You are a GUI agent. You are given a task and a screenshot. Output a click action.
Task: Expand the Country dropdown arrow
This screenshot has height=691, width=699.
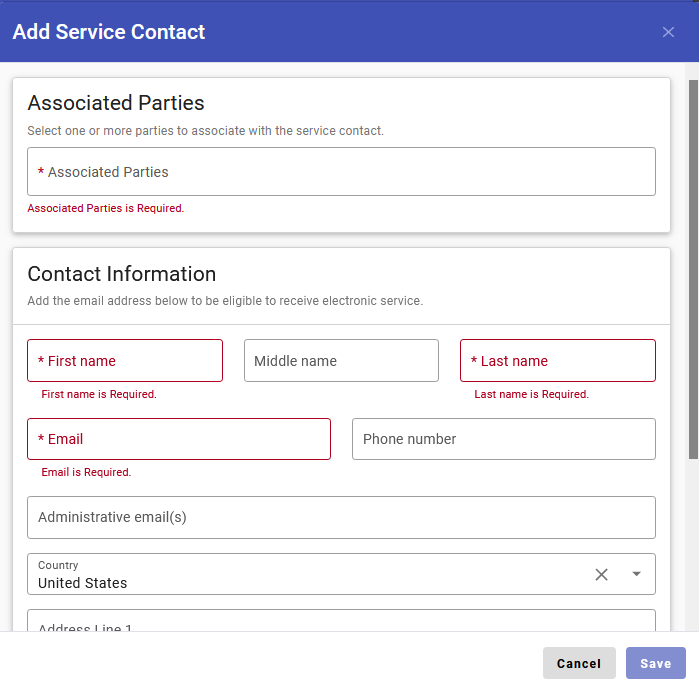click(636, 574)
